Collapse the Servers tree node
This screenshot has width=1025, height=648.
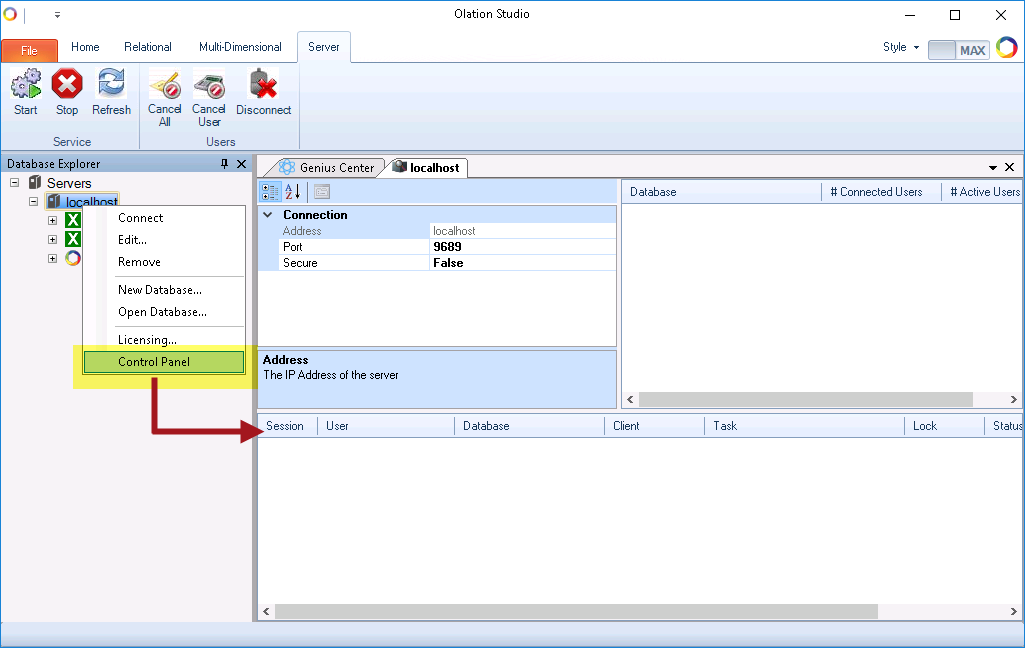point(15,183)
